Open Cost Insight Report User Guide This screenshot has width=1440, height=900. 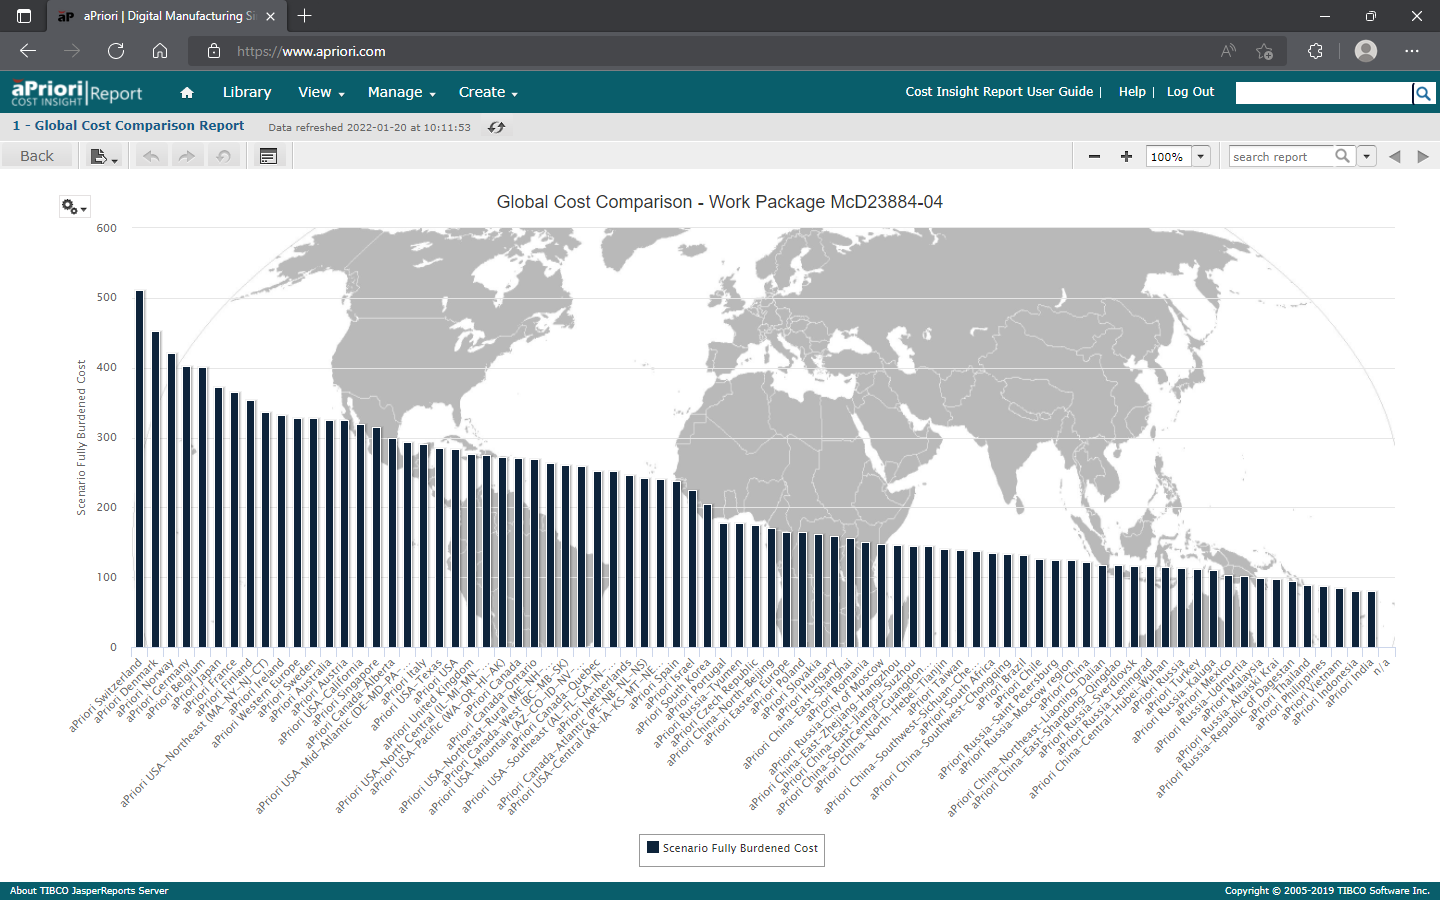pyautogui.click(x=999, y=91)
